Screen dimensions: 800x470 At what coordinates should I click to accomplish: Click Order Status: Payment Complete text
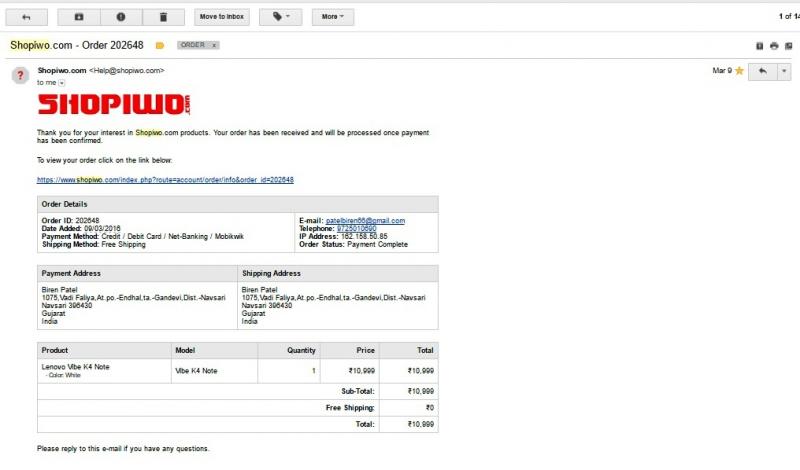[353, 244]
